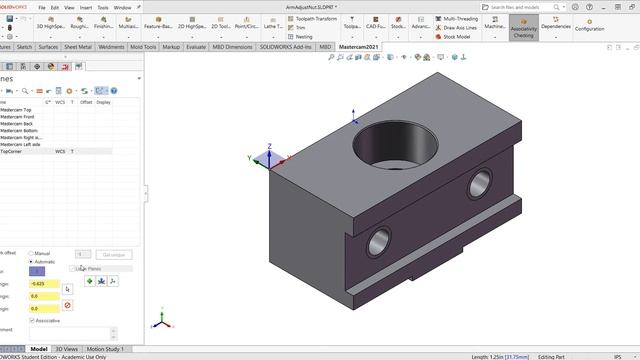Image resolution: width=640 pixels, height=360 pixels.
Task: Select the Trim toolpath command
Action: [x=297, y=28]
